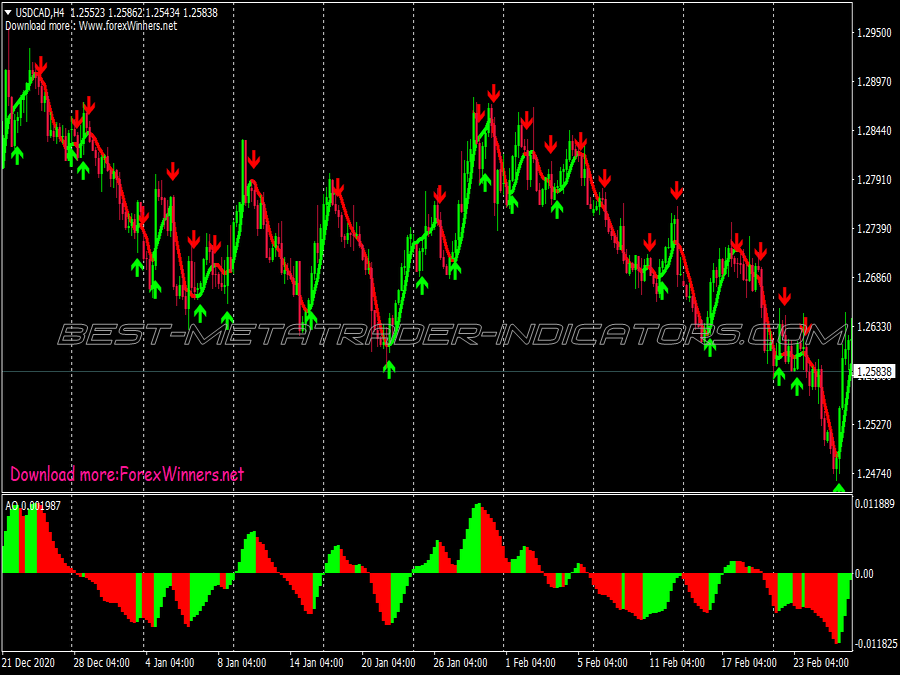Open the chart menu triangle beside USDCAD,H4
This screenshot has width=900, height=675.
pos(8,12)
